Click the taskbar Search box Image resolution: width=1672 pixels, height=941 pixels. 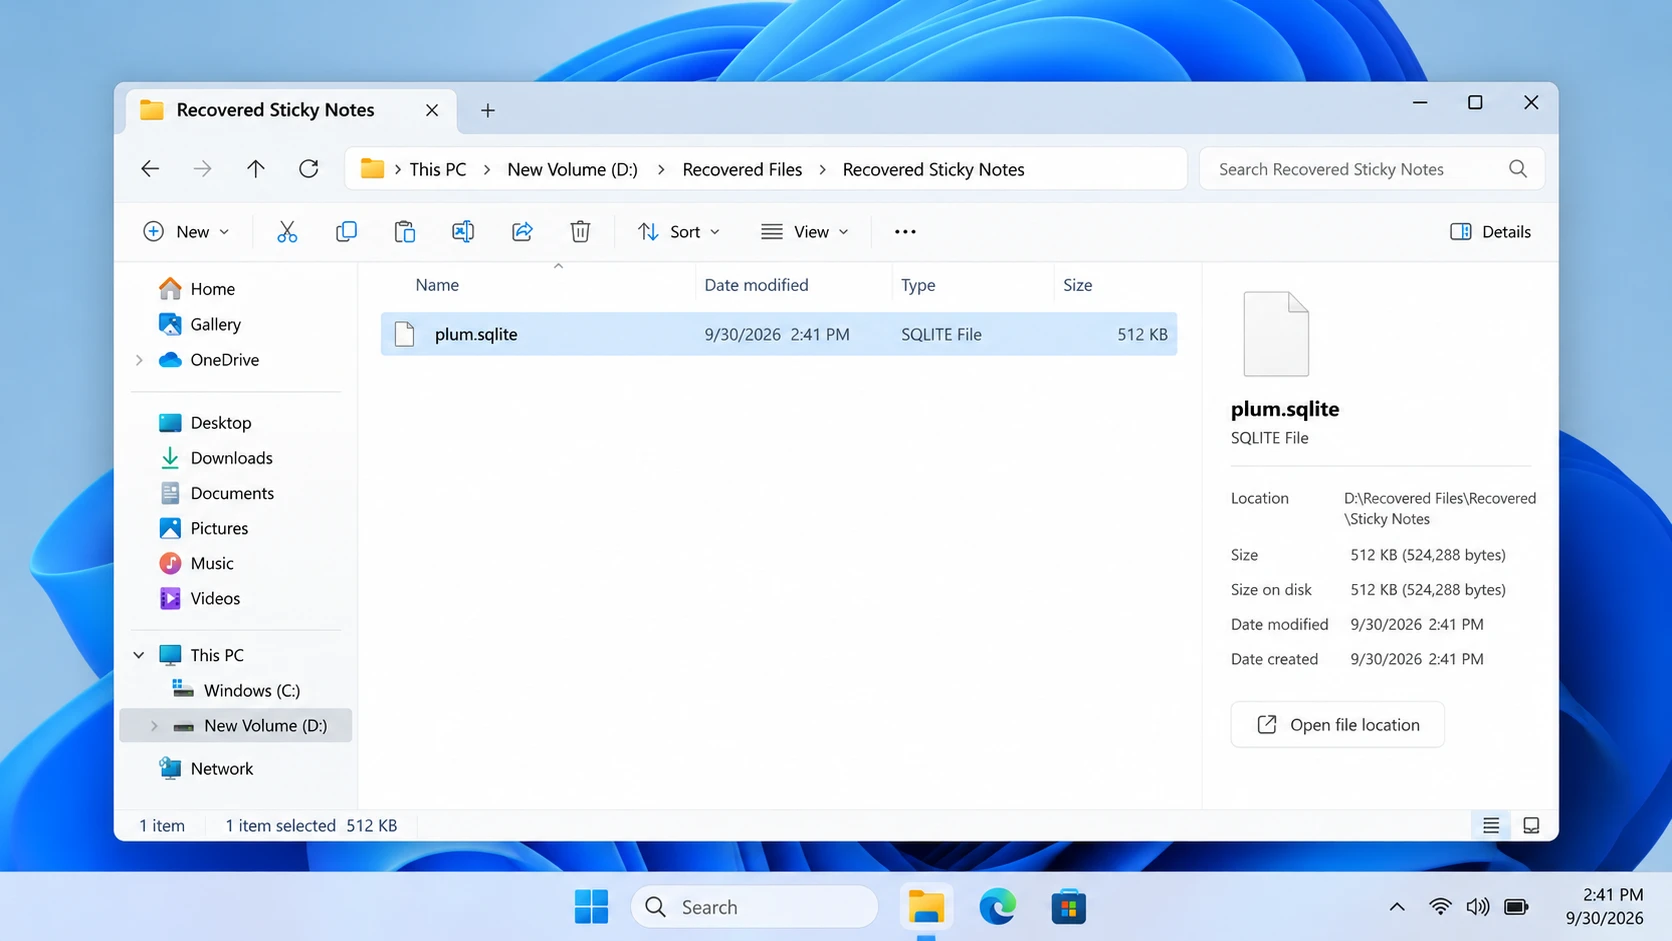pos(755,907)
